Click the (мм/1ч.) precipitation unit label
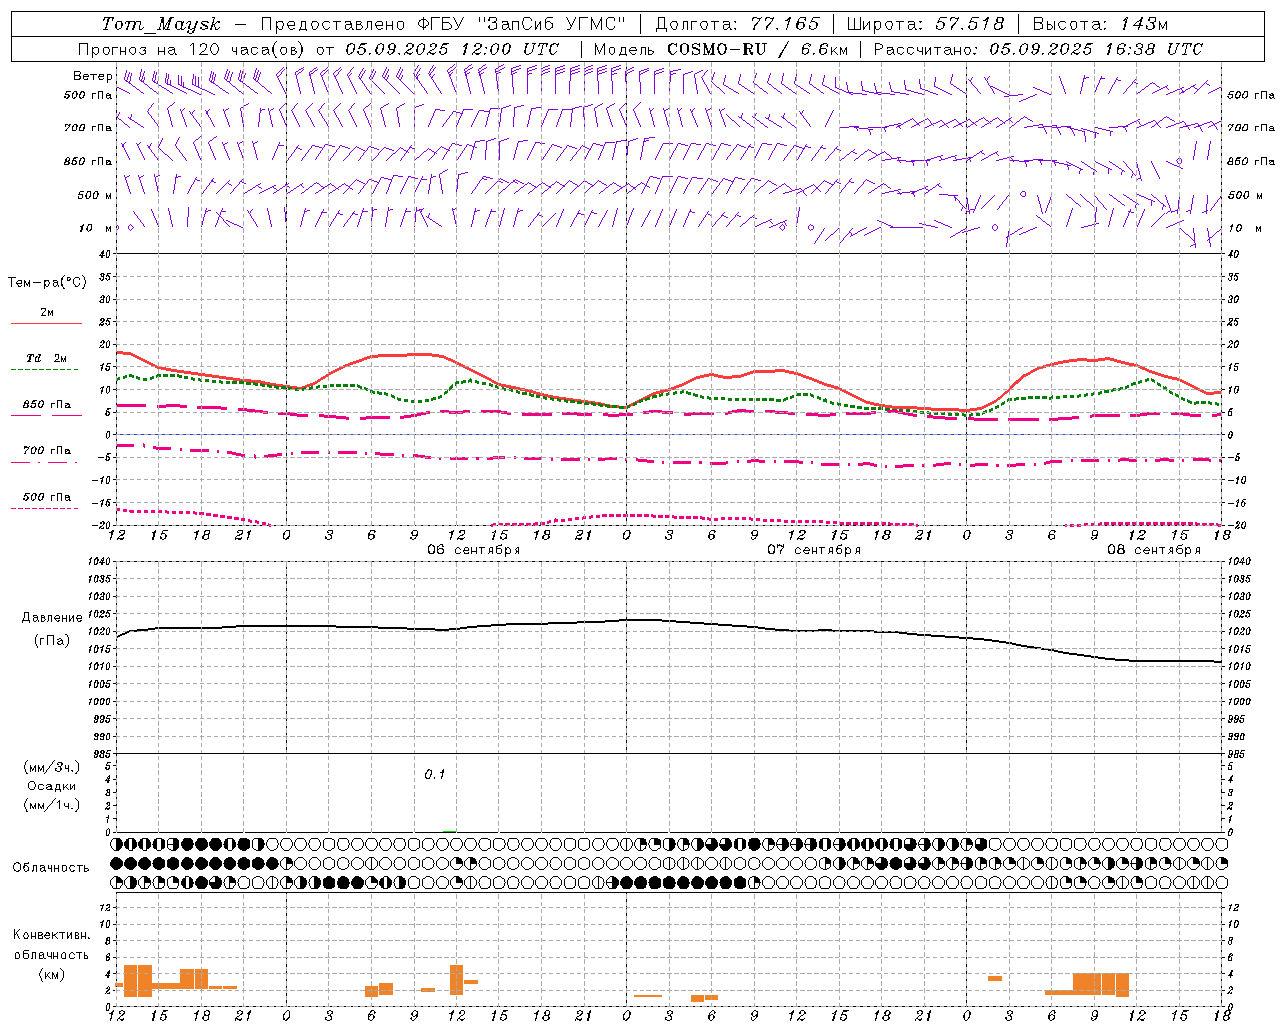 click(52, 806)
